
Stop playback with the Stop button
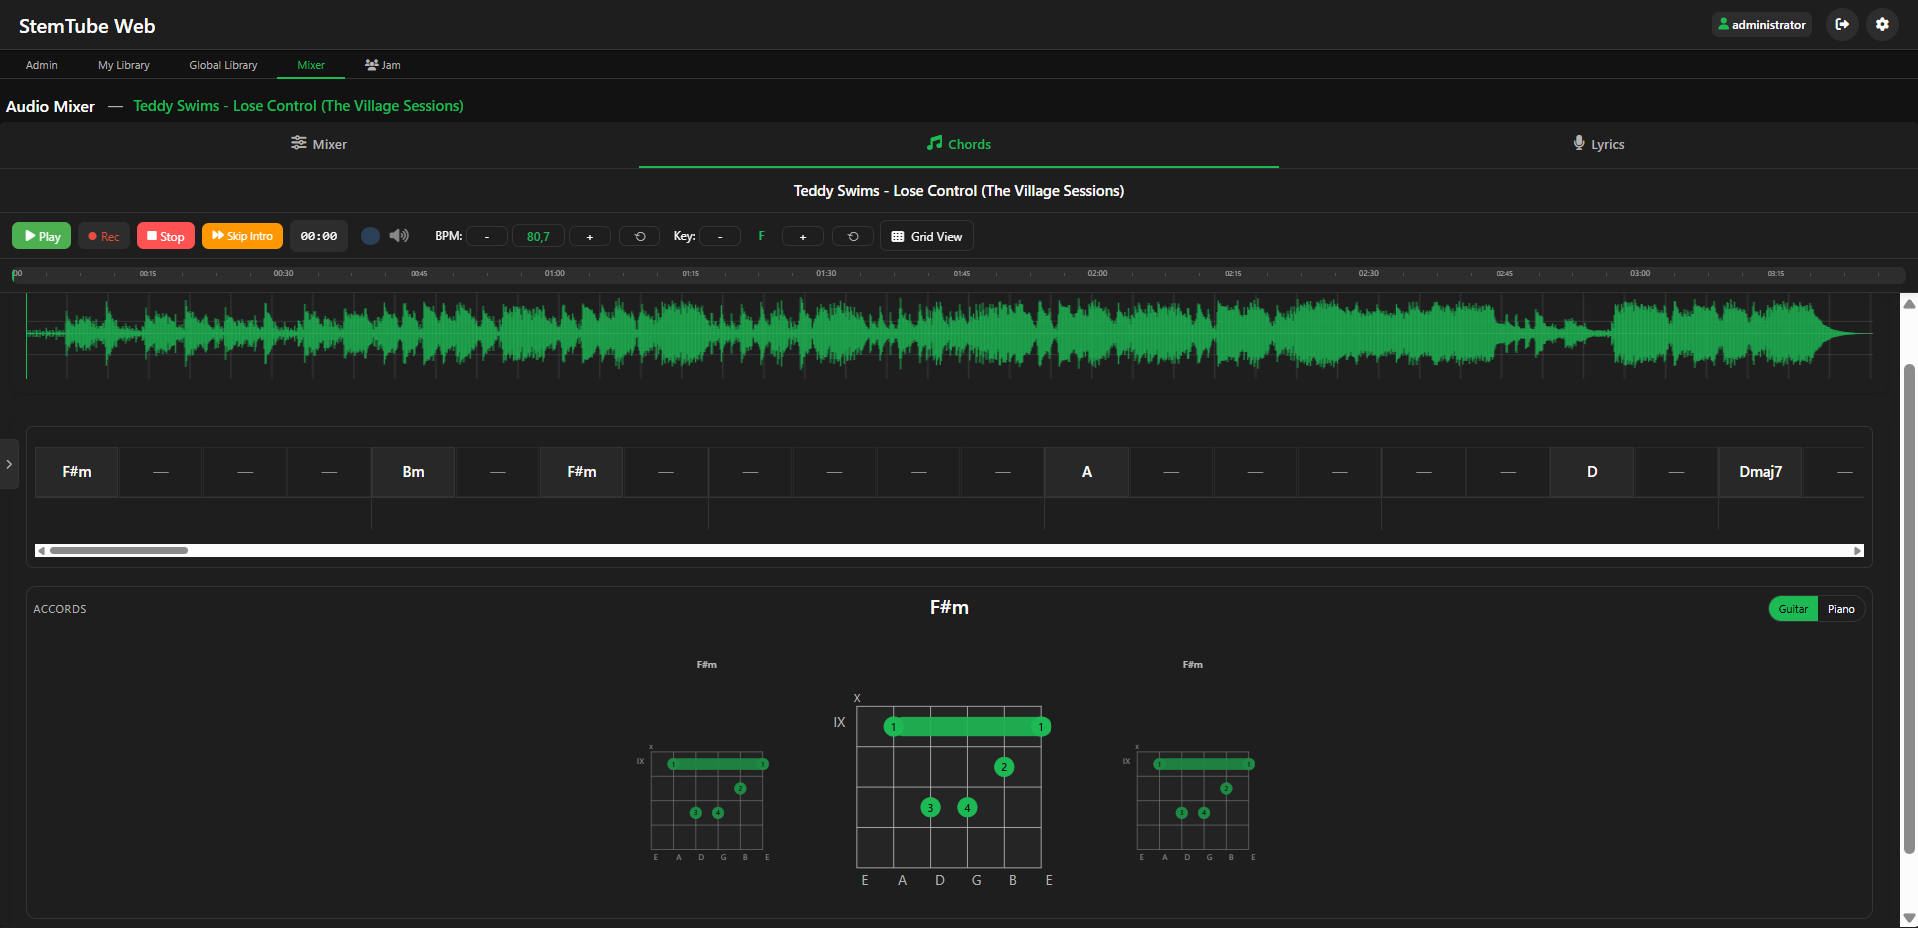(166, 236)
